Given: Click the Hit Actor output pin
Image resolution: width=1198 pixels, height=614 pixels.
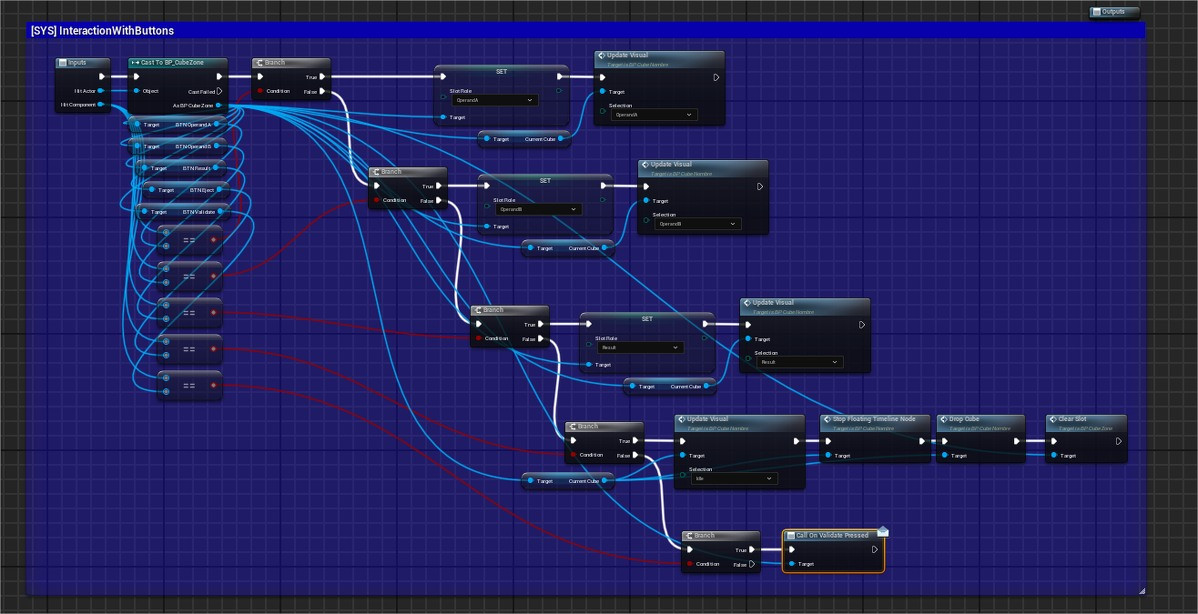Looking at the screenshot, I should (100, 91).
